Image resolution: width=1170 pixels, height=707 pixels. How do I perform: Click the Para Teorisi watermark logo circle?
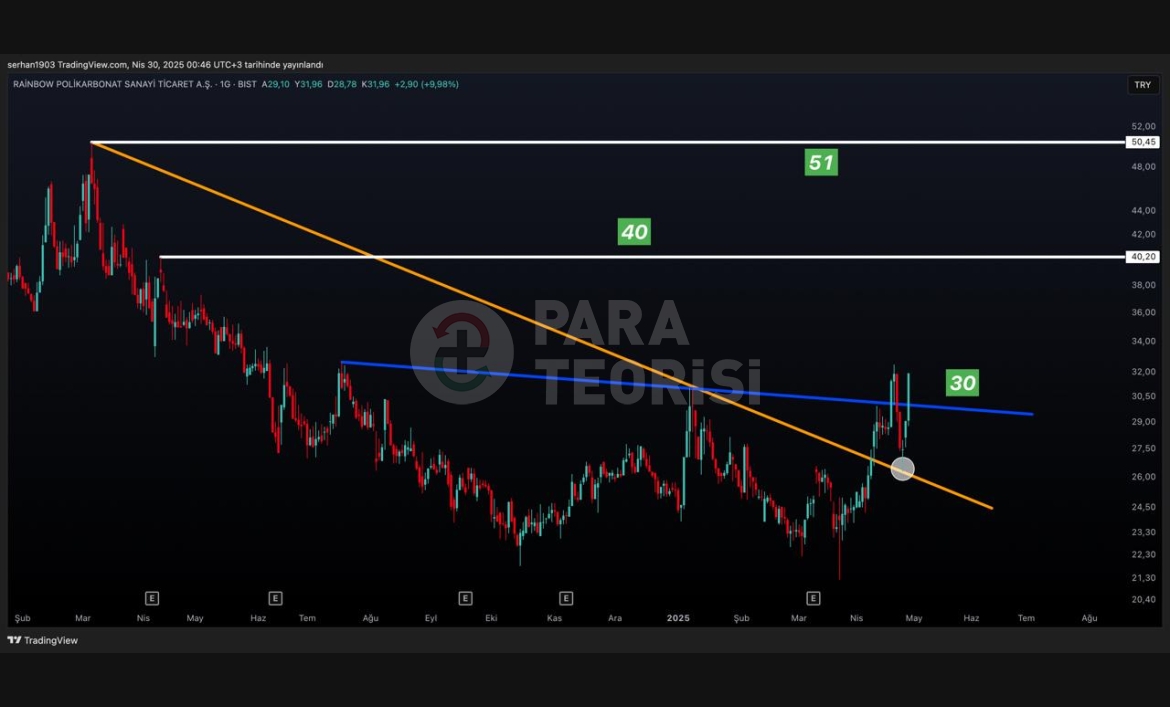pyautogui.click(x=462, y=351)
